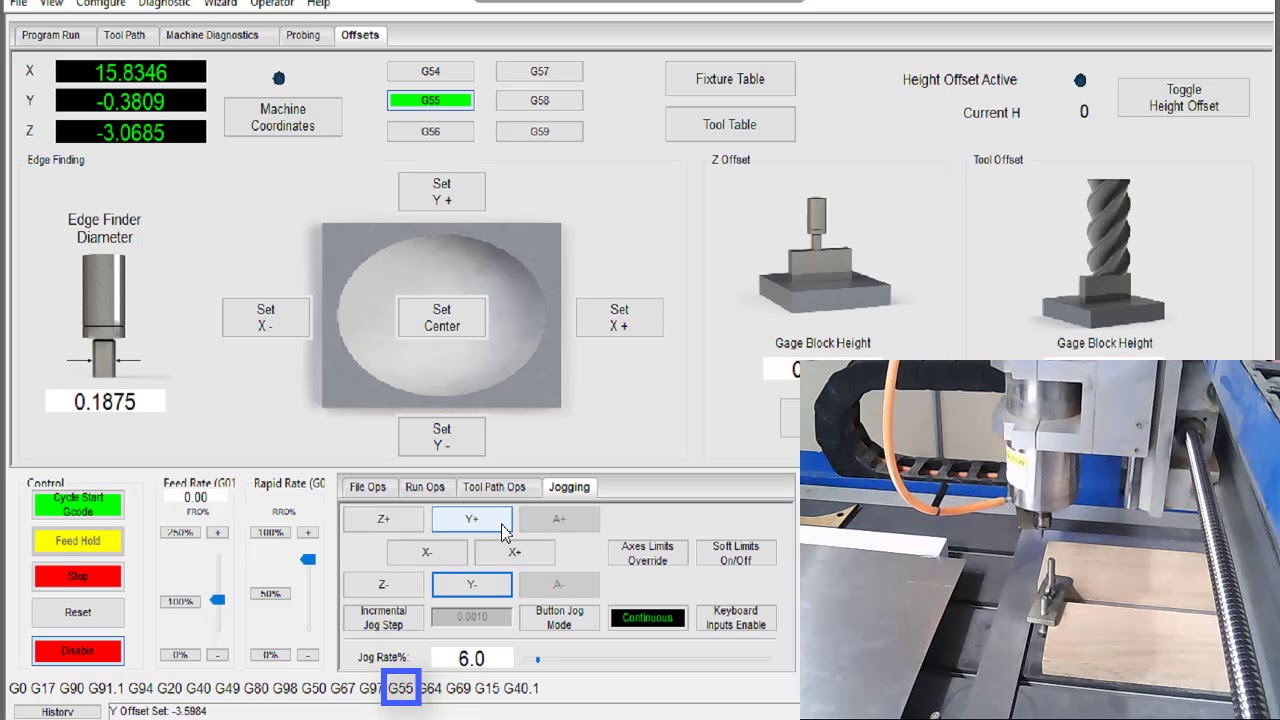Select the G56 work offset
1280x720 pixels.
tap(430, 132)
